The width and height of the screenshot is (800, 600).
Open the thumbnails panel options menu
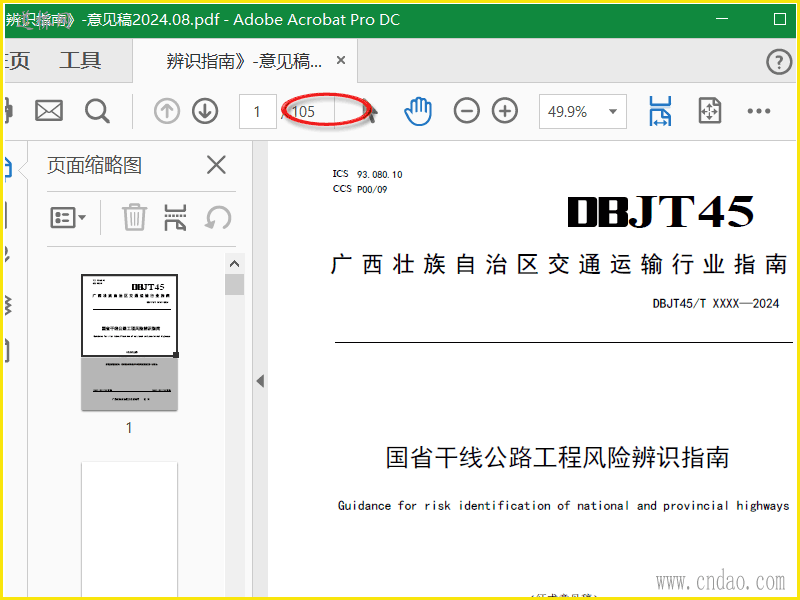68,218
